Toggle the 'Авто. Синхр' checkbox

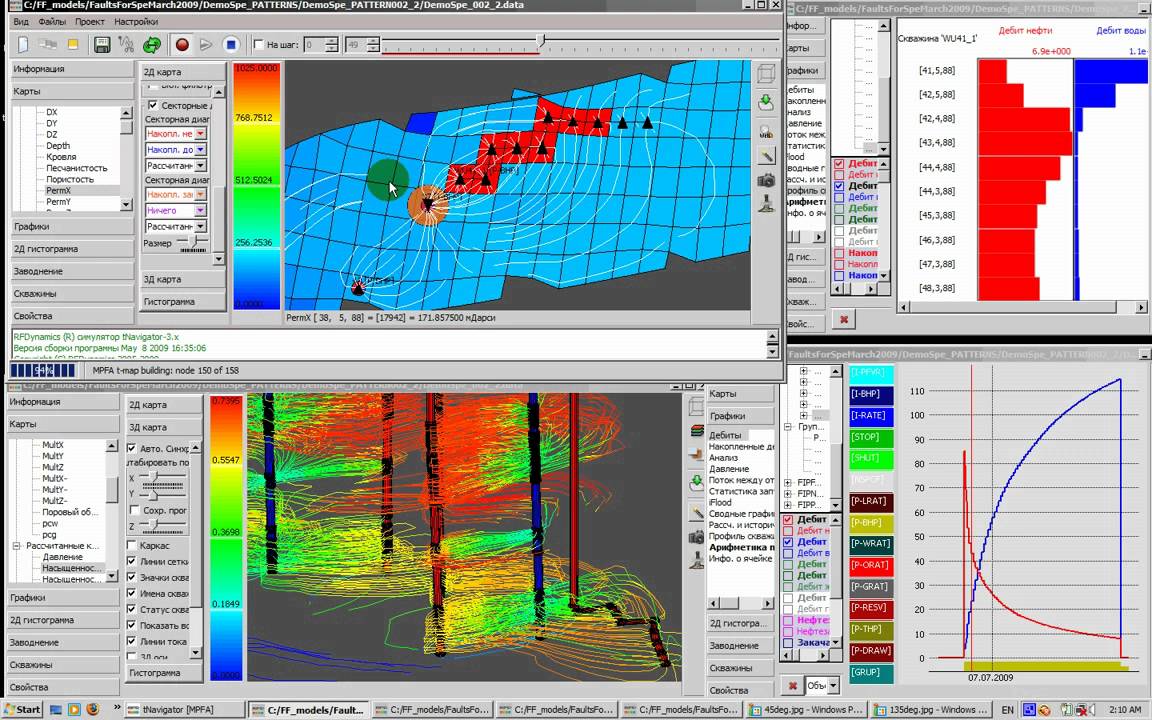point(132,448)
